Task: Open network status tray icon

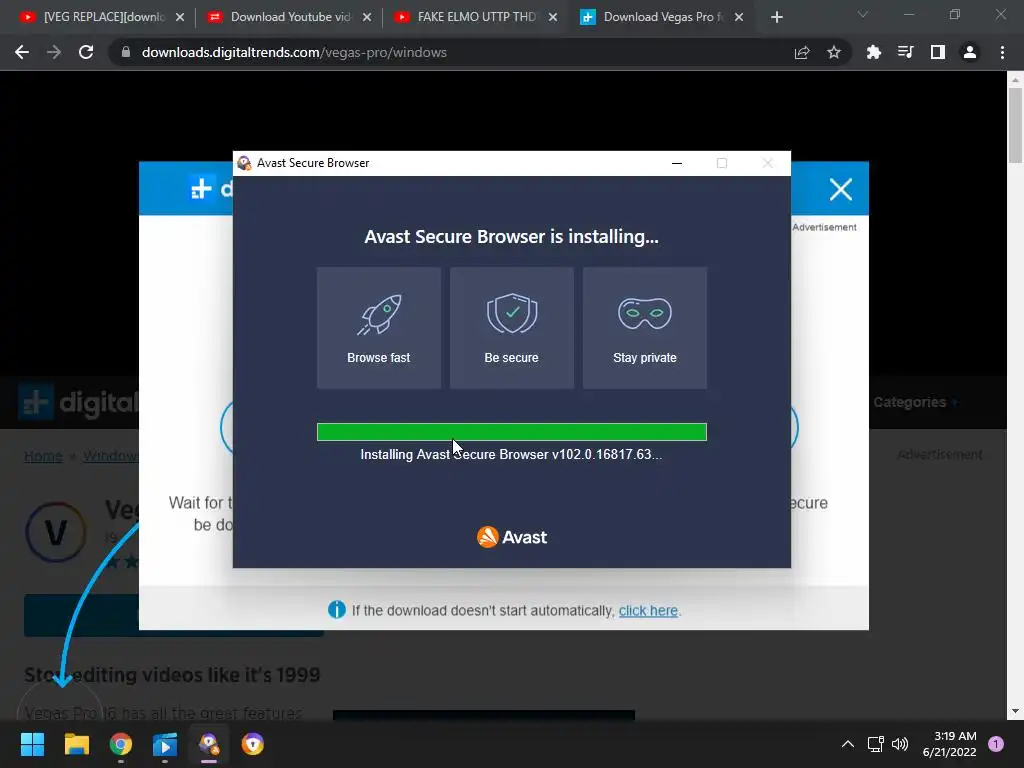Action: (875, 744)
